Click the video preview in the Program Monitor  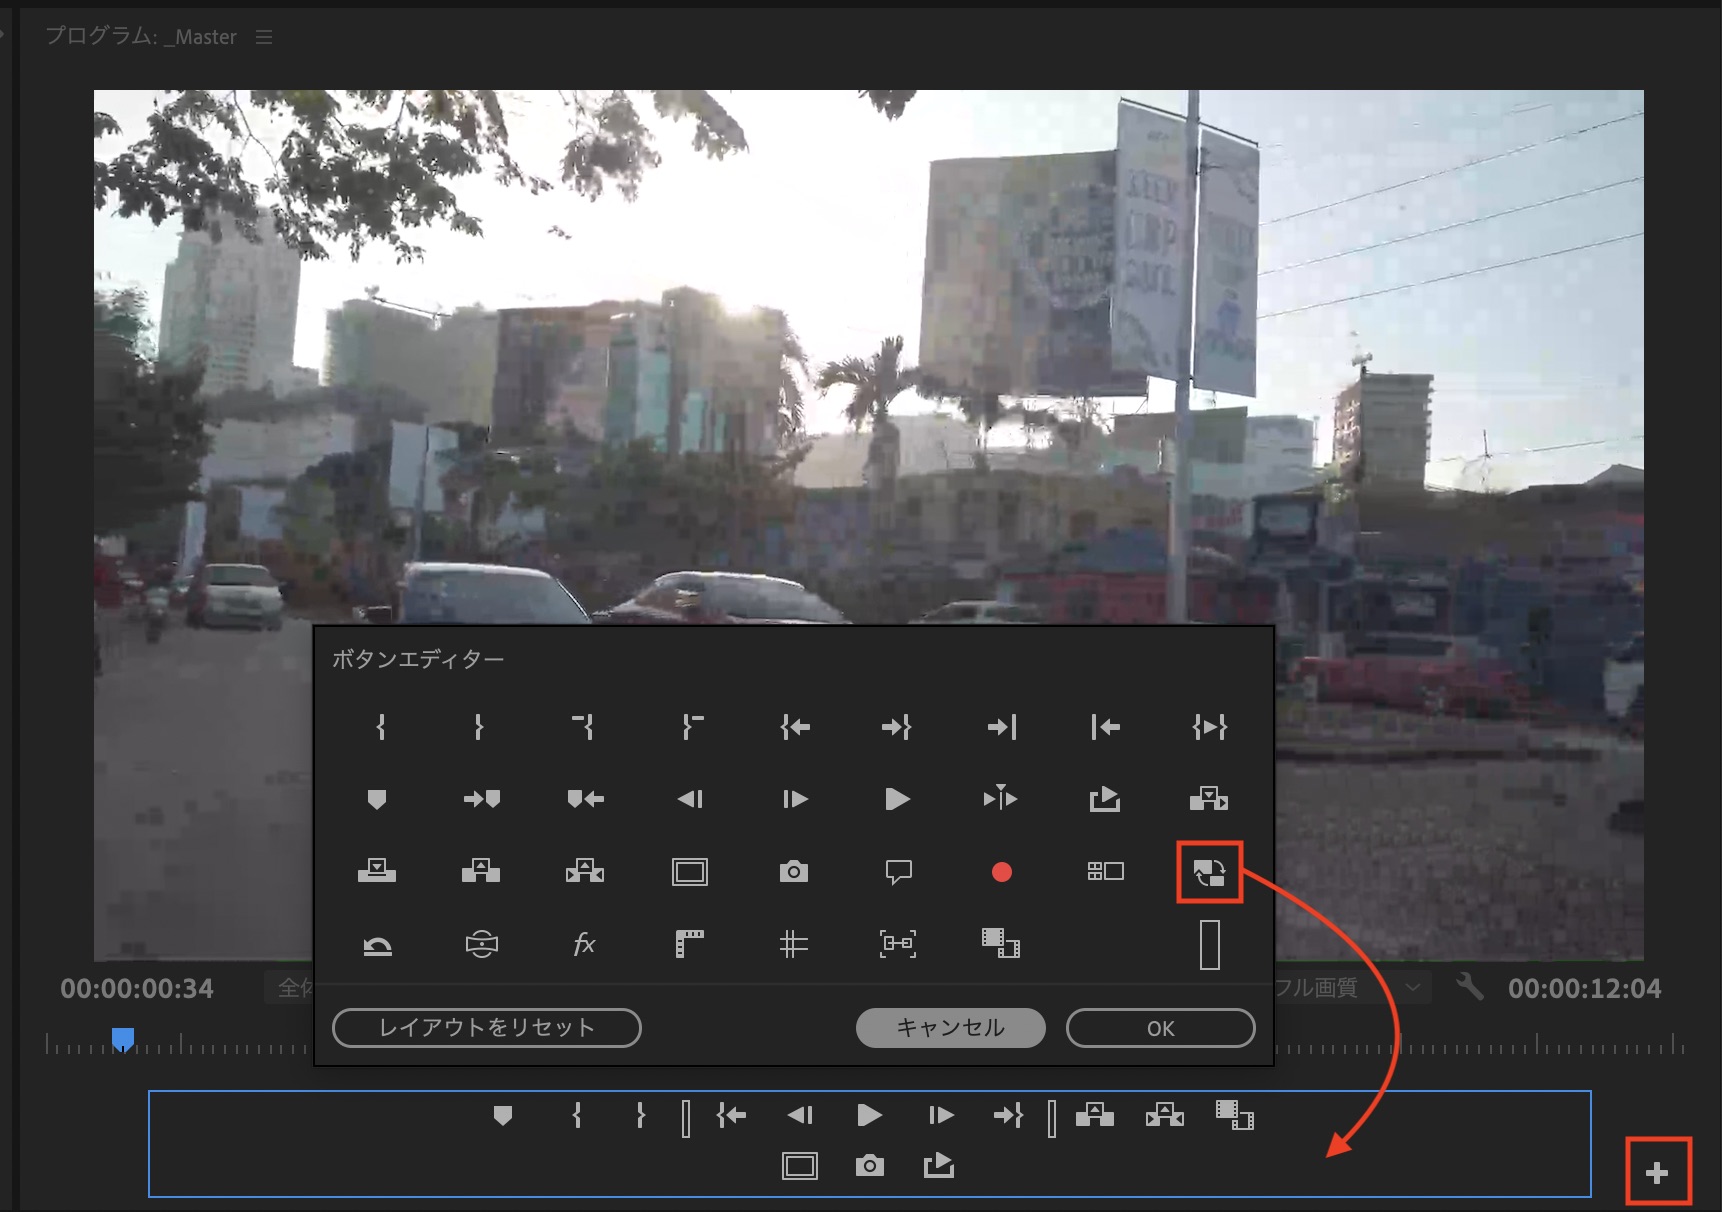[869, 525]
